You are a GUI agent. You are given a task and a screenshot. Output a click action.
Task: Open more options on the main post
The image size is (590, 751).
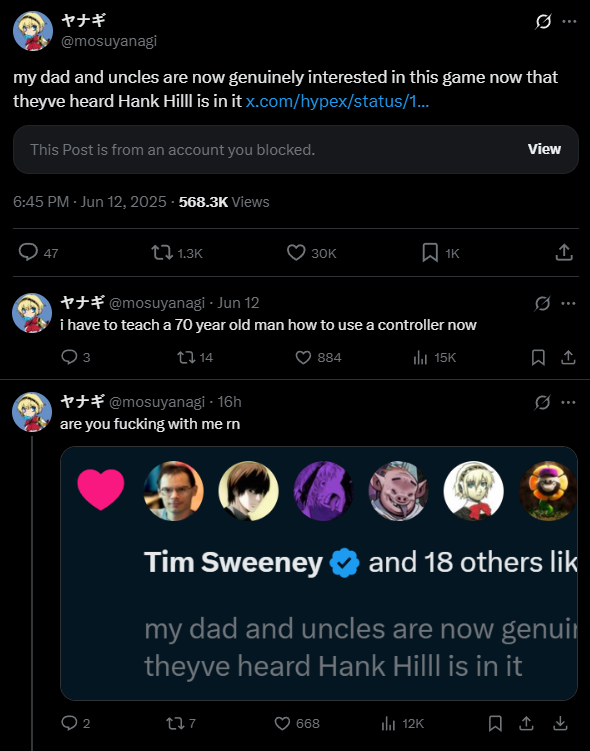click(x=569, y=22)
